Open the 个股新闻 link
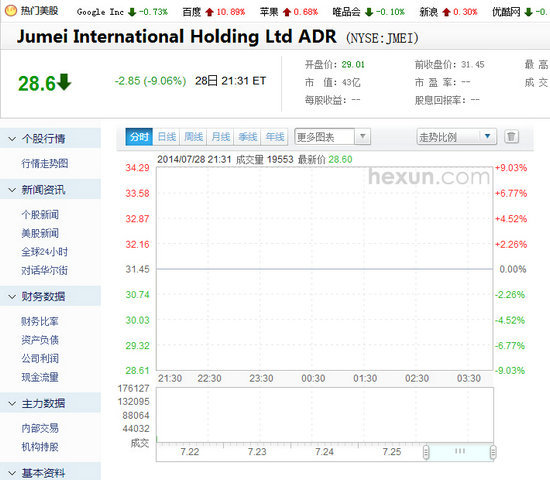The image size is (550, 480). coord(40,214)
